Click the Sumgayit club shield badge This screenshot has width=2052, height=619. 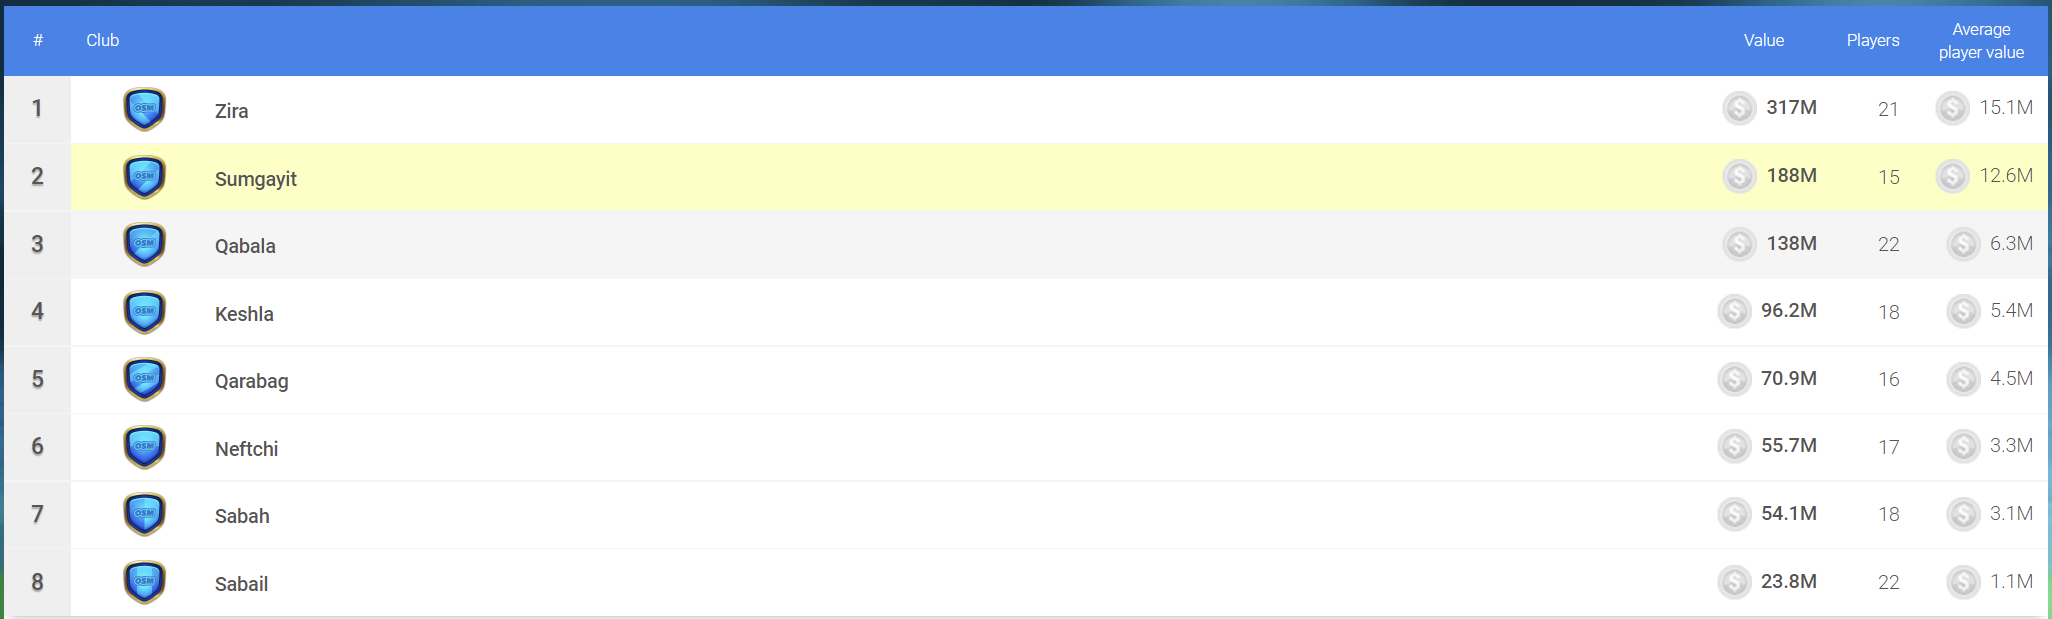click(144, 177)
